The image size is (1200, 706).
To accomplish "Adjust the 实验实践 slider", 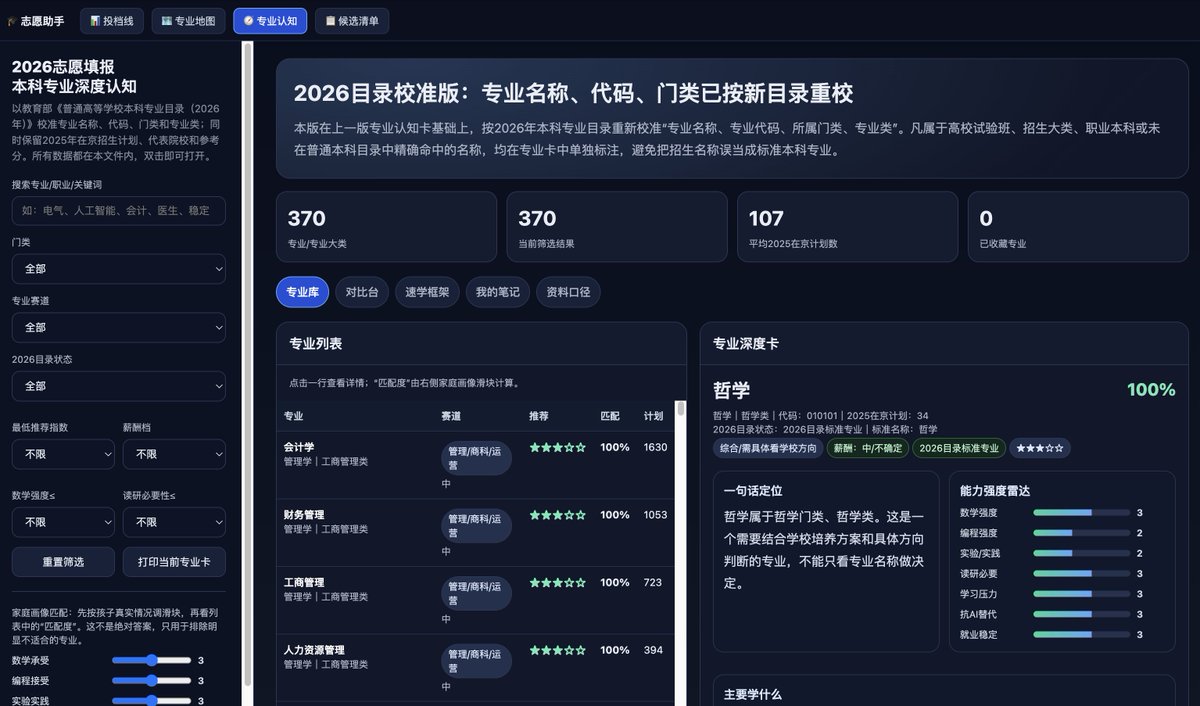I will coord(151,701).
